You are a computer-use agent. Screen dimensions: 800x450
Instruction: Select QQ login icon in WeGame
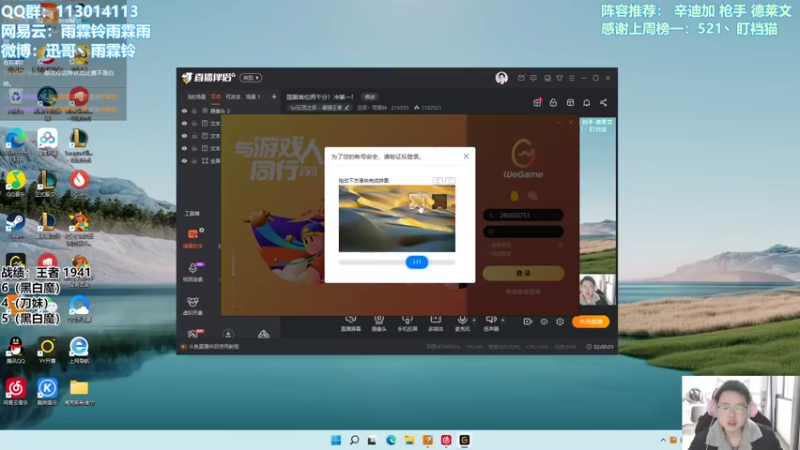point(514,195)
